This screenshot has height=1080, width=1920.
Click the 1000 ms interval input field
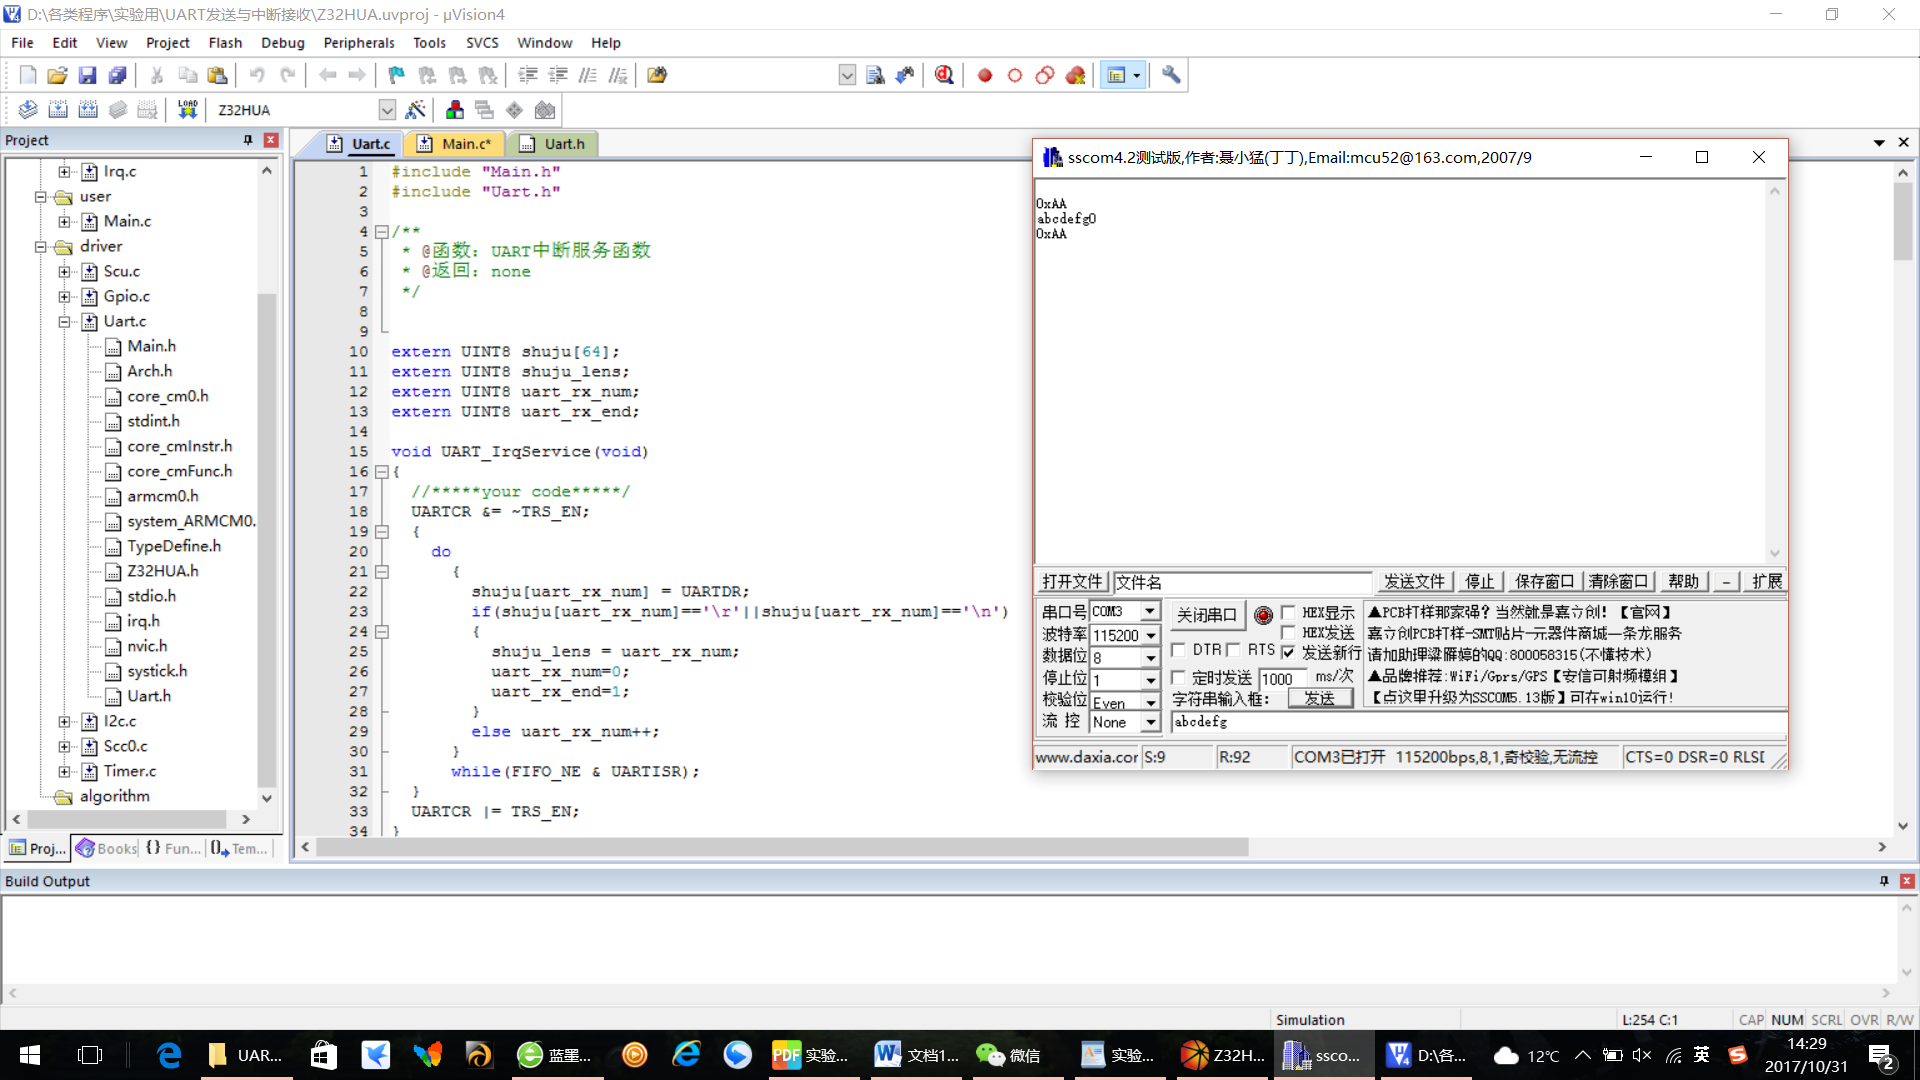click(x=1284, y=679)
